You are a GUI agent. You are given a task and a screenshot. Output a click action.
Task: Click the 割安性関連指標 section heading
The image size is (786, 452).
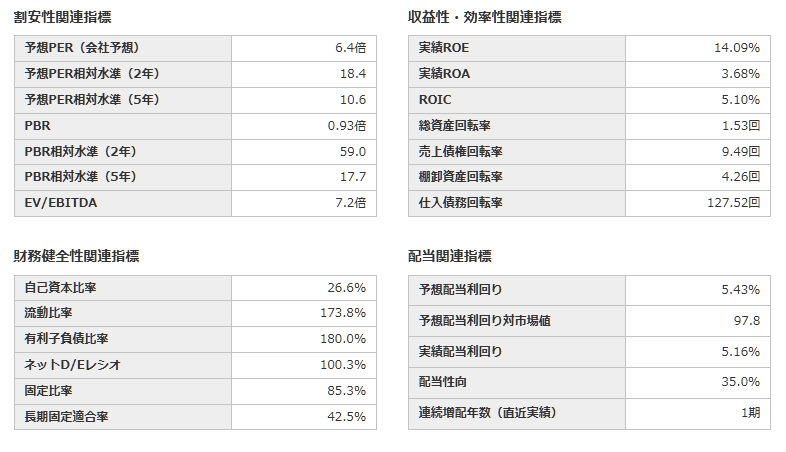[x=63, y=17]
